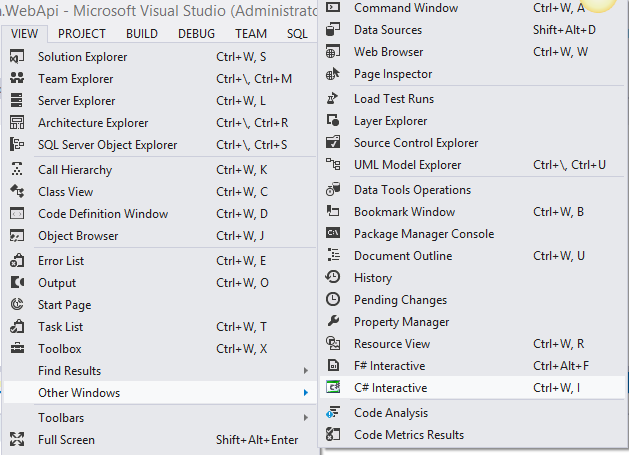Click the Class View icon
Screen dimensions: 629x455
17,191
